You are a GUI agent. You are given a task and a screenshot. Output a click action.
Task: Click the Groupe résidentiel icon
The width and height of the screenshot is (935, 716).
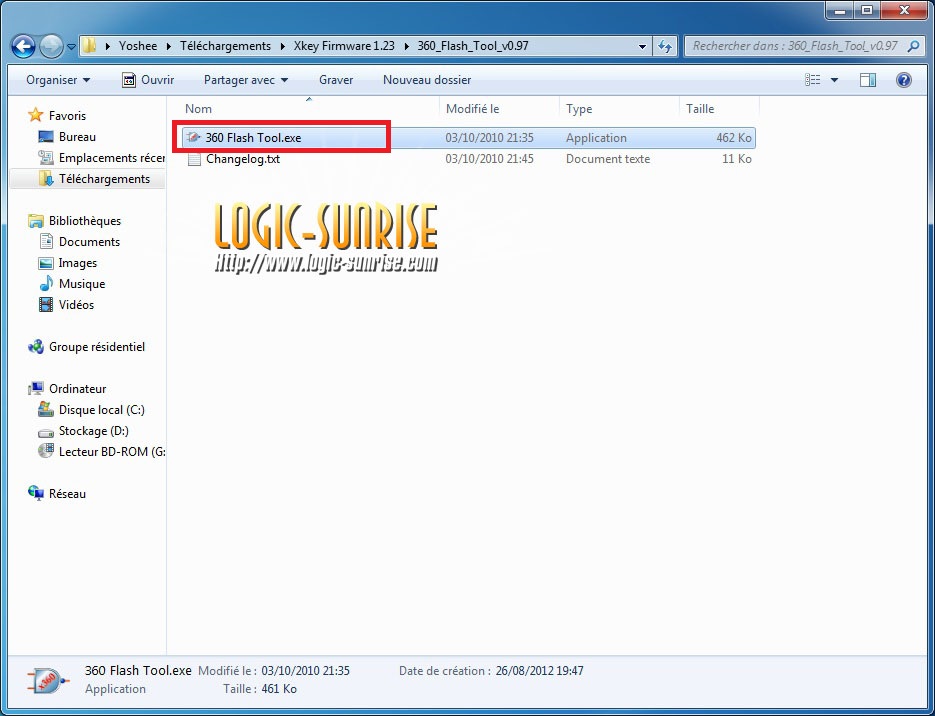pyautogui.click(x=36, y=347)
